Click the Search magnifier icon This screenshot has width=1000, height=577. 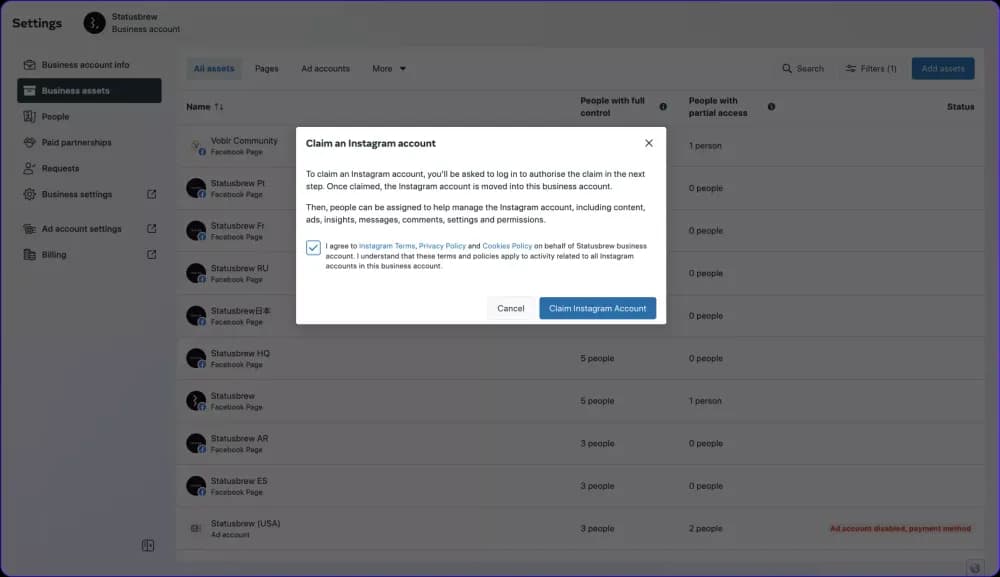pos(788,69)
